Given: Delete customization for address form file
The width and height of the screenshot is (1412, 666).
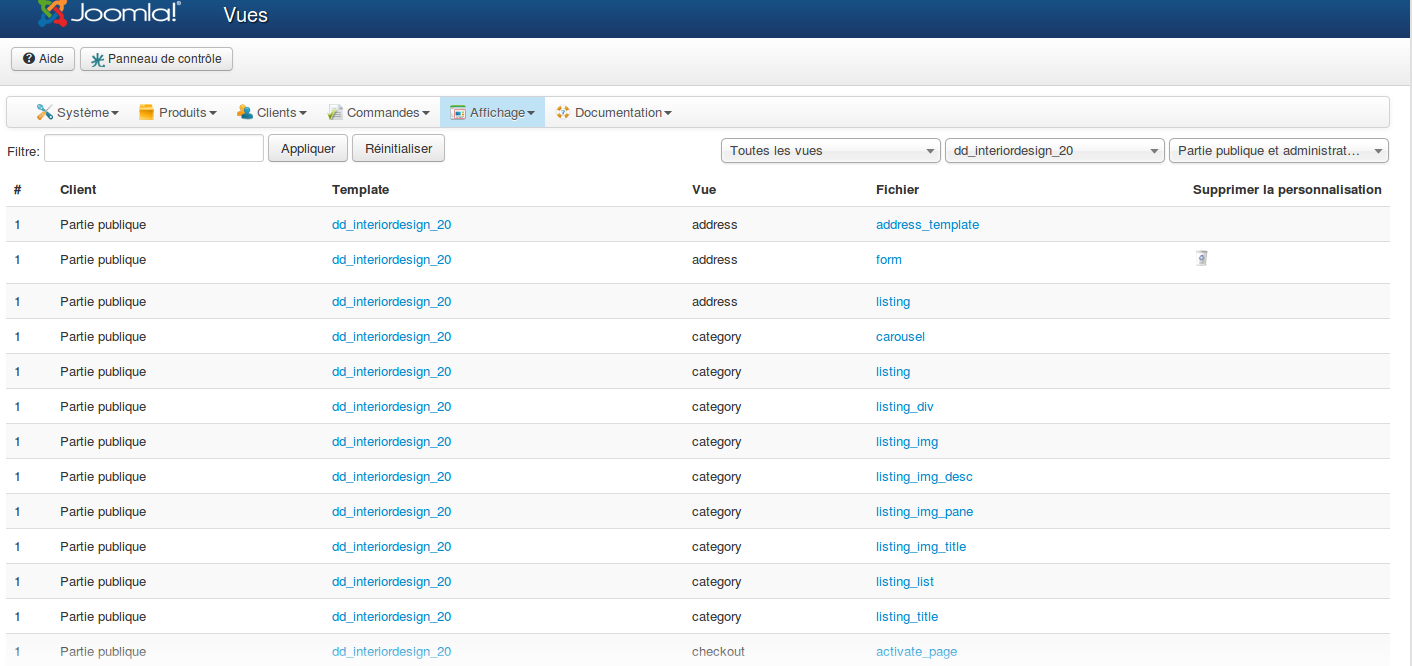Looking at the screenshot, I should click(x=1202, y=258).
